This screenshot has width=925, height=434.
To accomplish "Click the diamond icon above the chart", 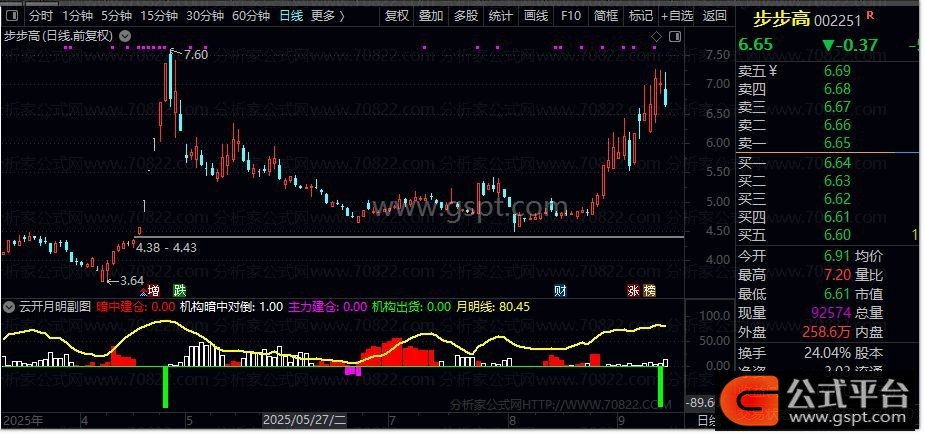I will coord(655,37).
